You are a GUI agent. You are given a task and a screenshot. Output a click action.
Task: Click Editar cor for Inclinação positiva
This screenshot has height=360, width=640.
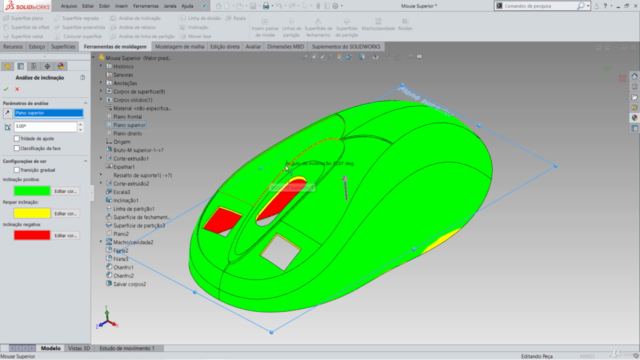(66, 191)
